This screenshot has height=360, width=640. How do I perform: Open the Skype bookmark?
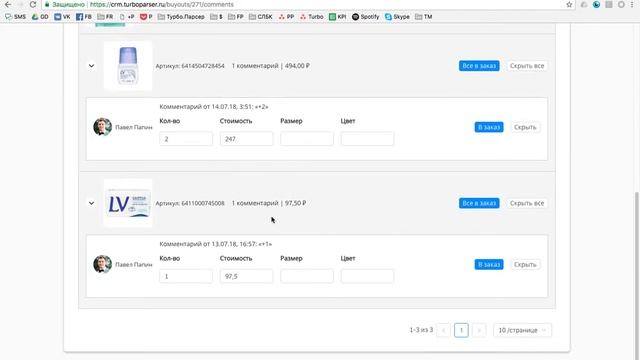[x=397, y=17]
